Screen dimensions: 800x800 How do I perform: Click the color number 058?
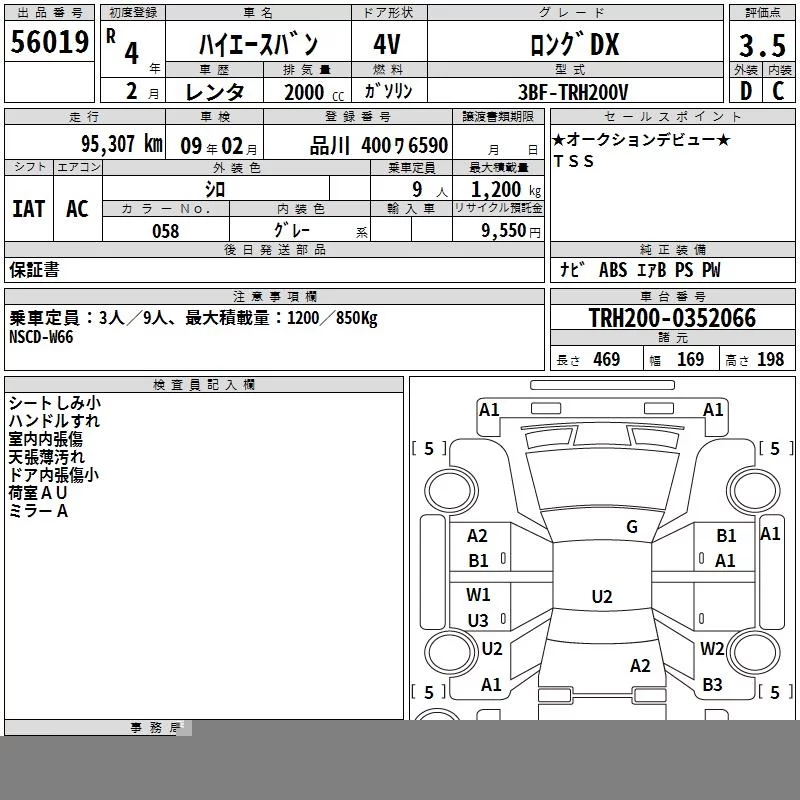click(166, 231)
